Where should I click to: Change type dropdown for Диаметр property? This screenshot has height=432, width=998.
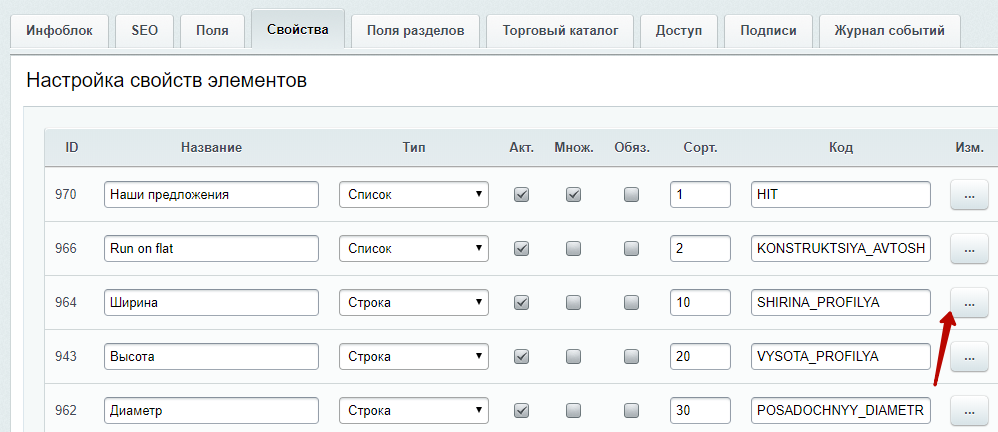[413, 409]
